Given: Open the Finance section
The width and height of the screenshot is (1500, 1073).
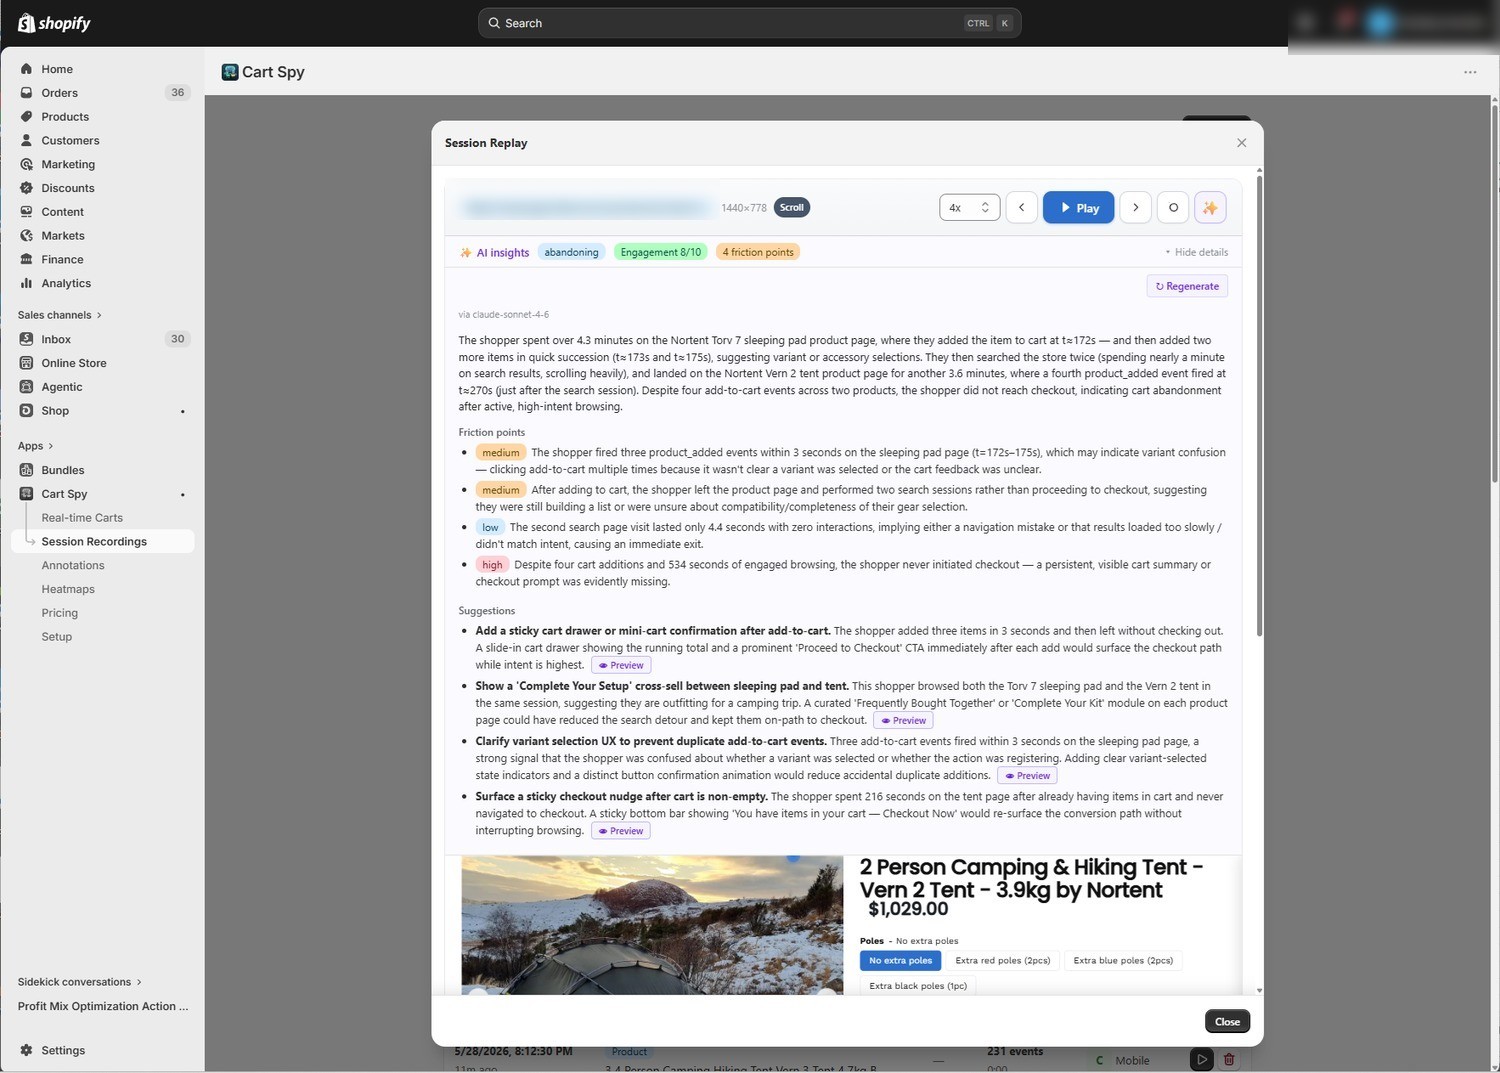Looking at the screenshot, I should (62, 260).
